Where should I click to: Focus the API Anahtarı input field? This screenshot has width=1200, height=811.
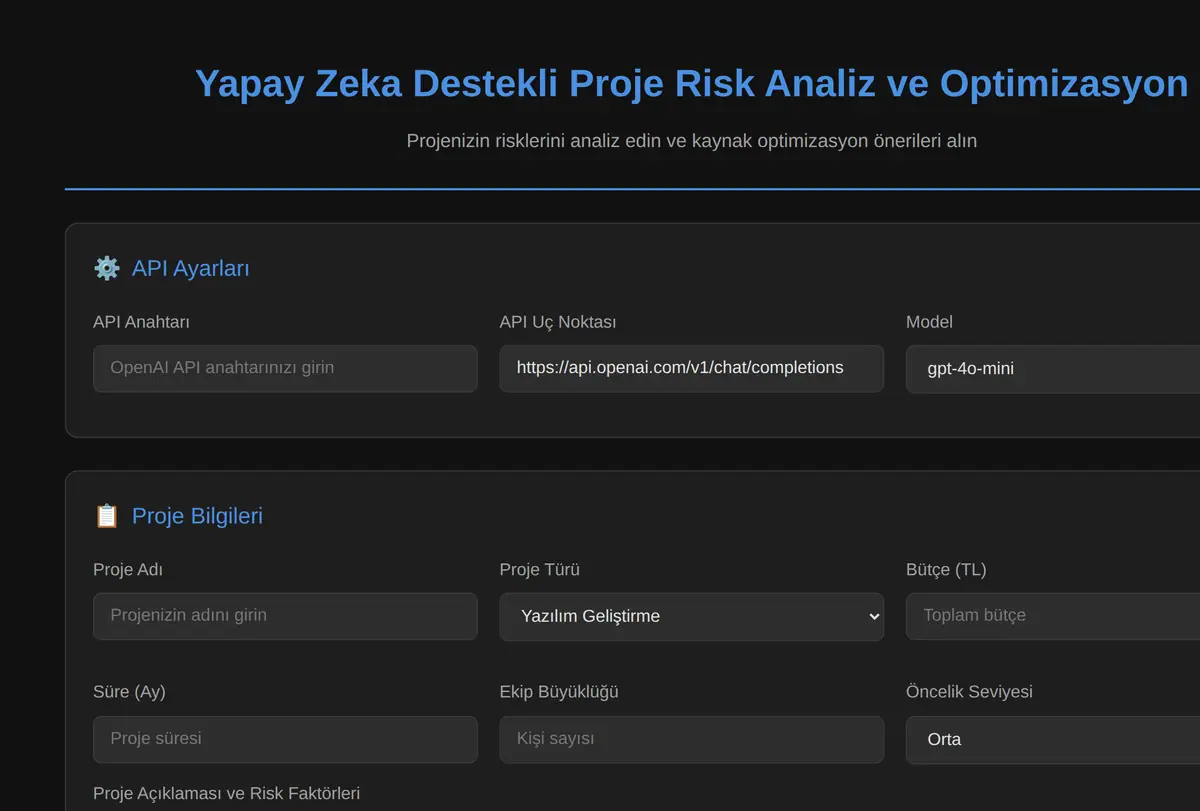[x=285, y=369]
